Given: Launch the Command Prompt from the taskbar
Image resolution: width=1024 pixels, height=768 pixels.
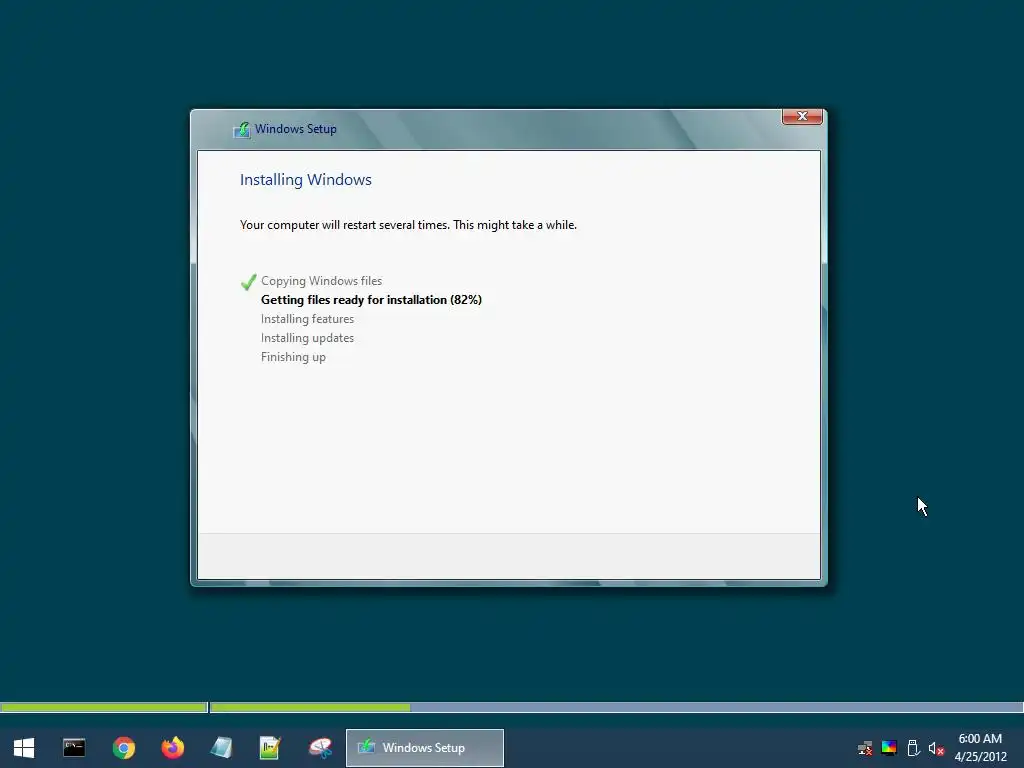Looking at the screenshot, I should [x=74, y=748].
